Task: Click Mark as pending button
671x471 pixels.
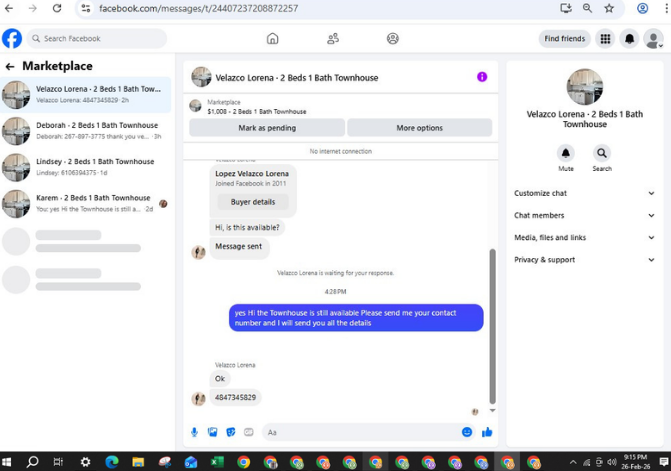Action: click(x=267, y=128)
